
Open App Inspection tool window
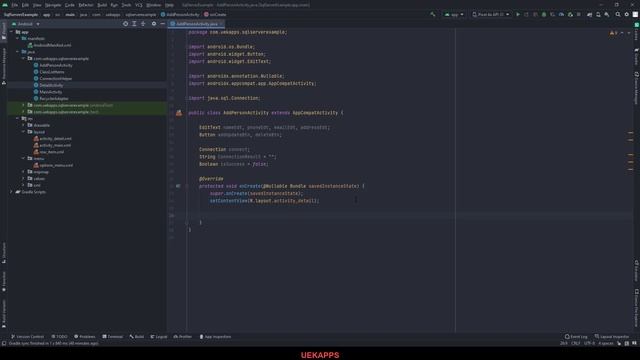(x=215, y=337)
